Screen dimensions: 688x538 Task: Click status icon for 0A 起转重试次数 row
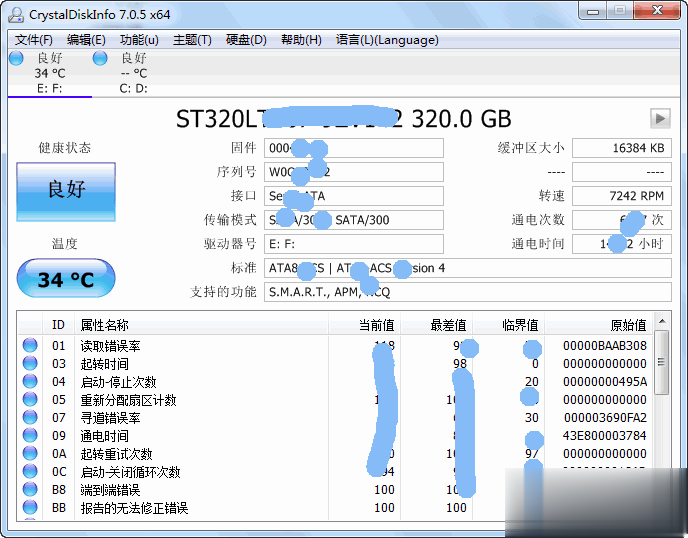coord(30,453)
